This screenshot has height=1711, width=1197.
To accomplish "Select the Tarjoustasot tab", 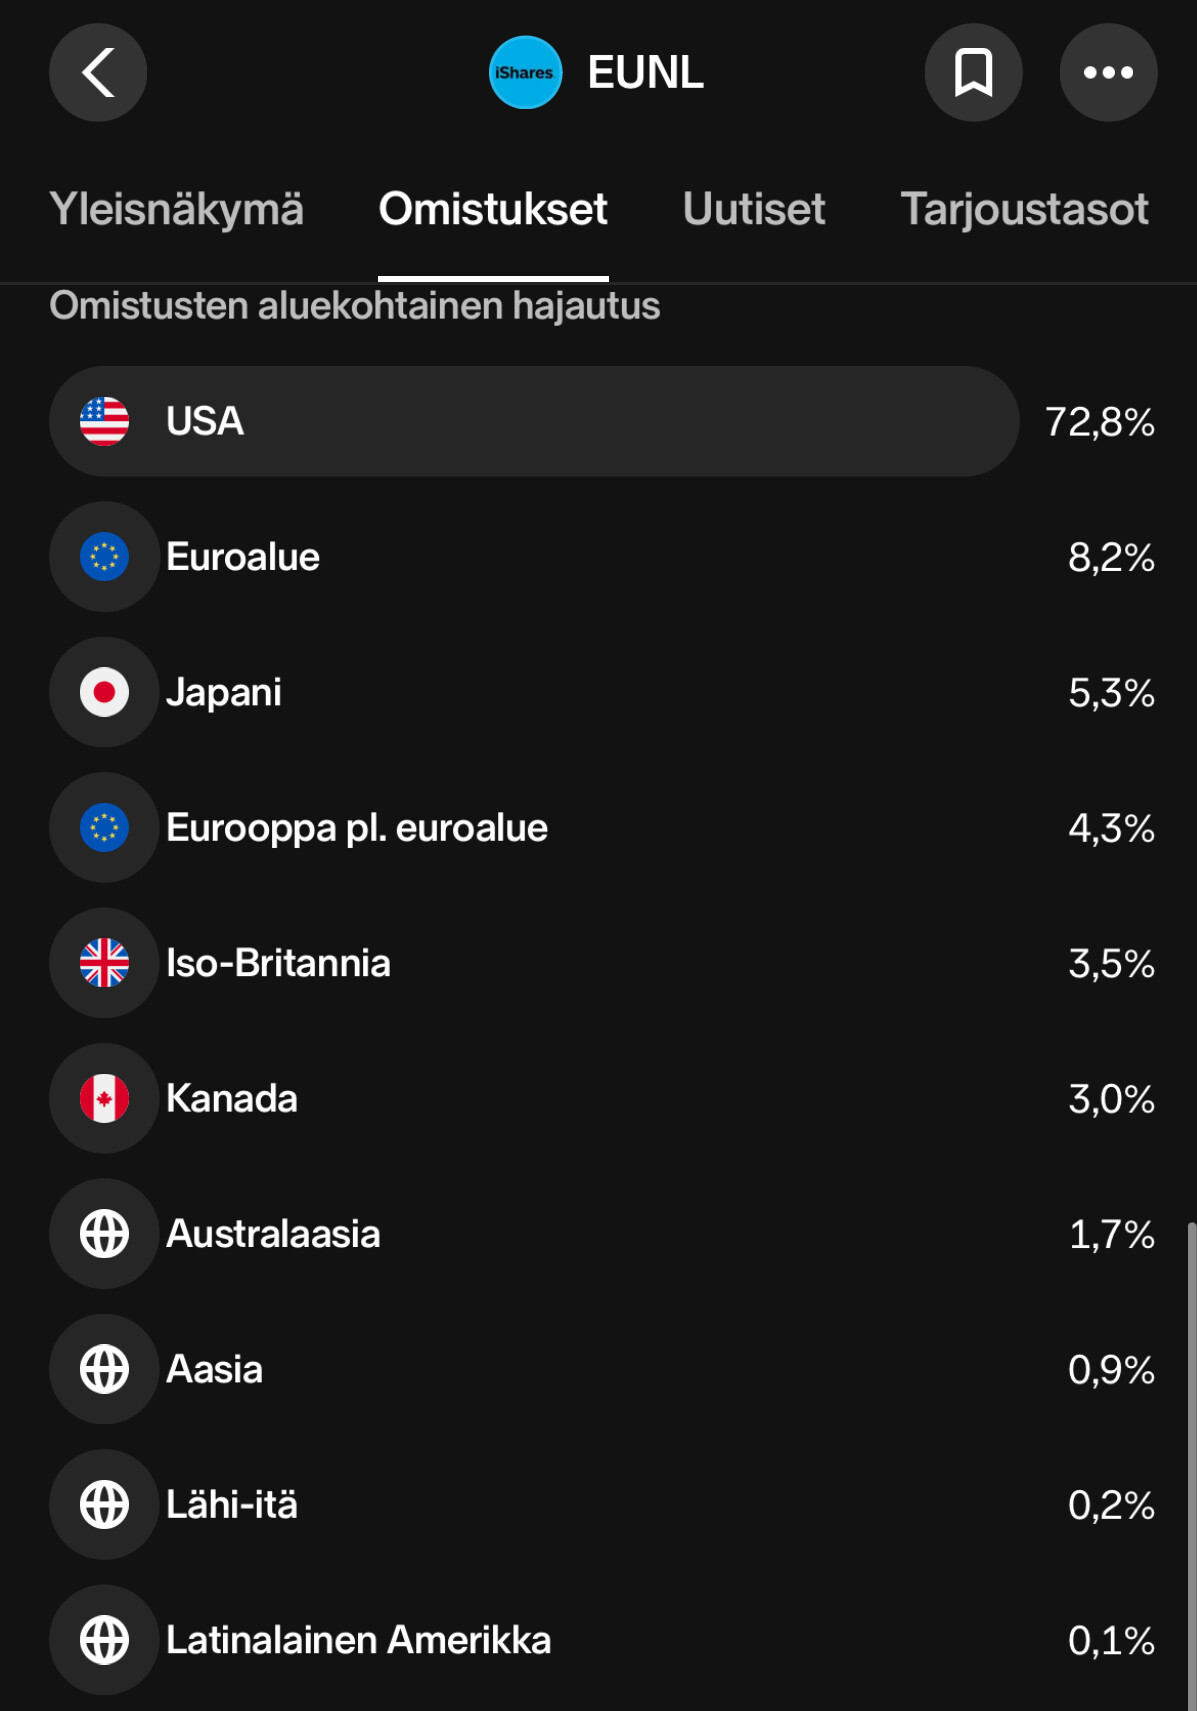I will [x=1025, y=209].
